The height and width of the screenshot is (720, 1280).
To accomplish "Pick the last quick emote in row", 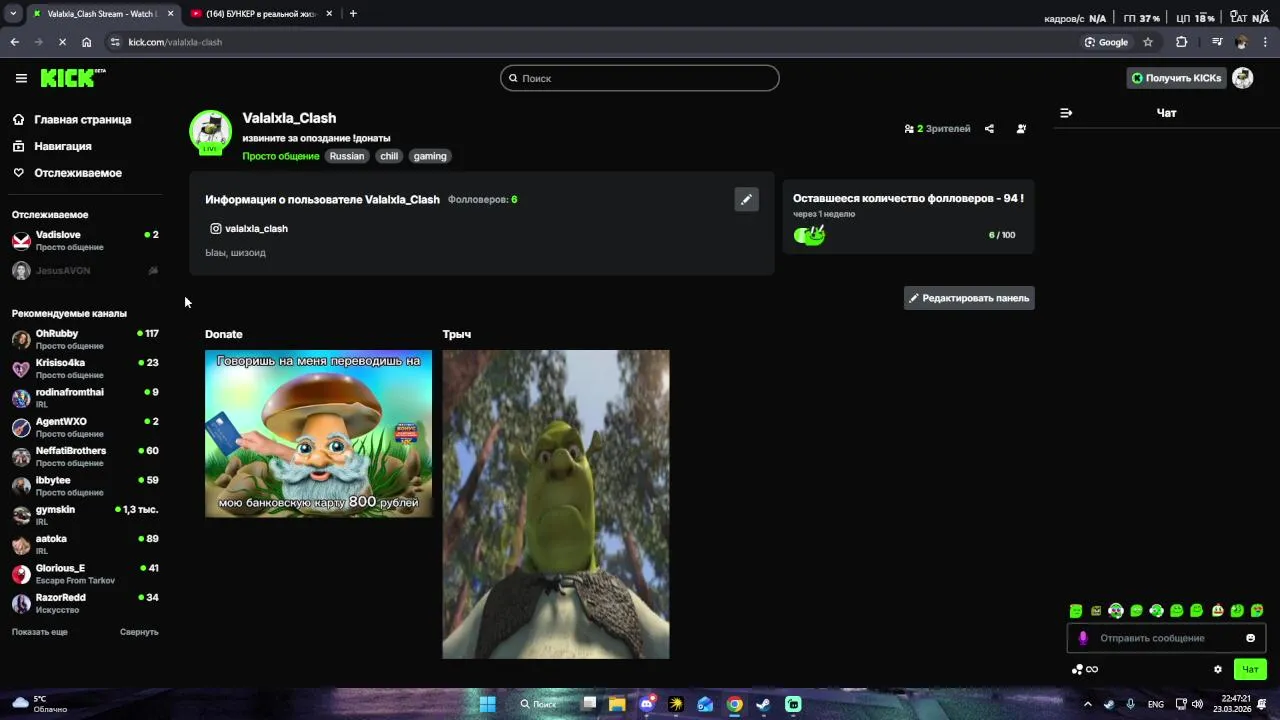I will 1257,611.
